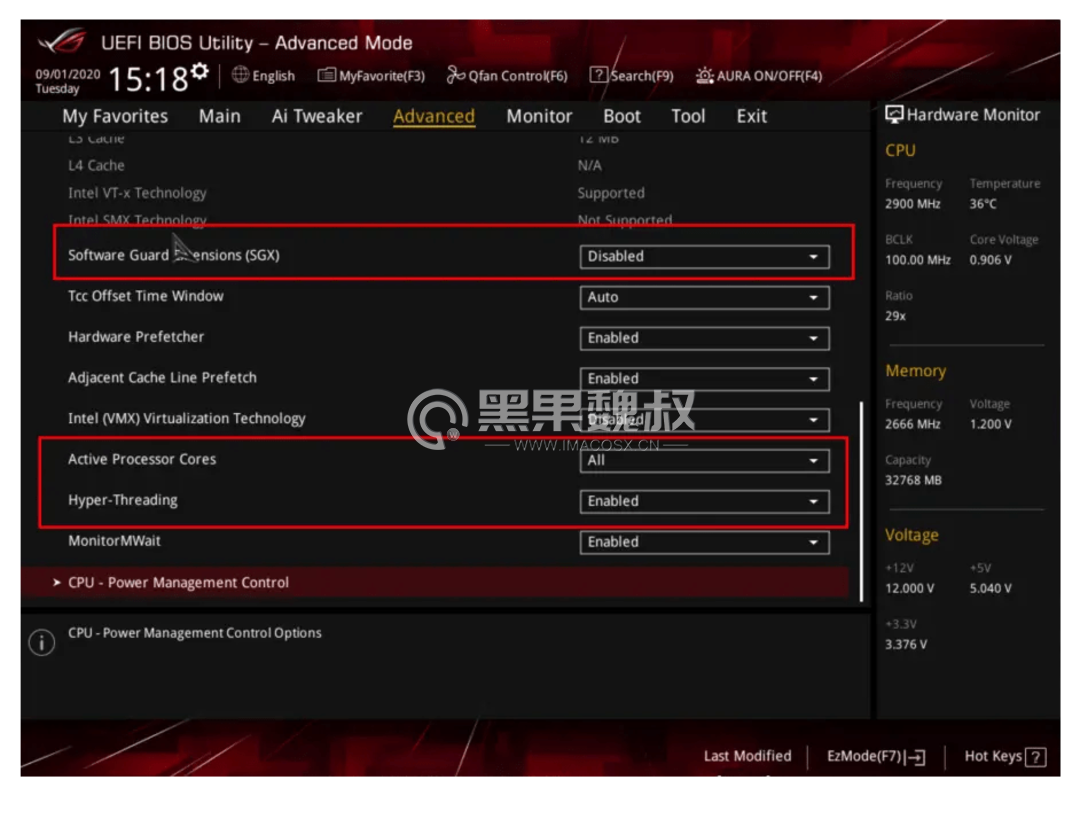The height and width of the screenshot is (819, 1080).
Task: Click the MyFavorite list icon
Action: 326,74
